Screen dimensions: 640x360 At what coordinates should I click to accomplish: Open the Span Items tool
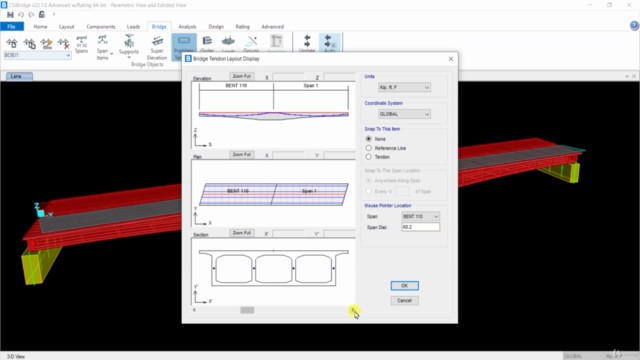point(102,47)
